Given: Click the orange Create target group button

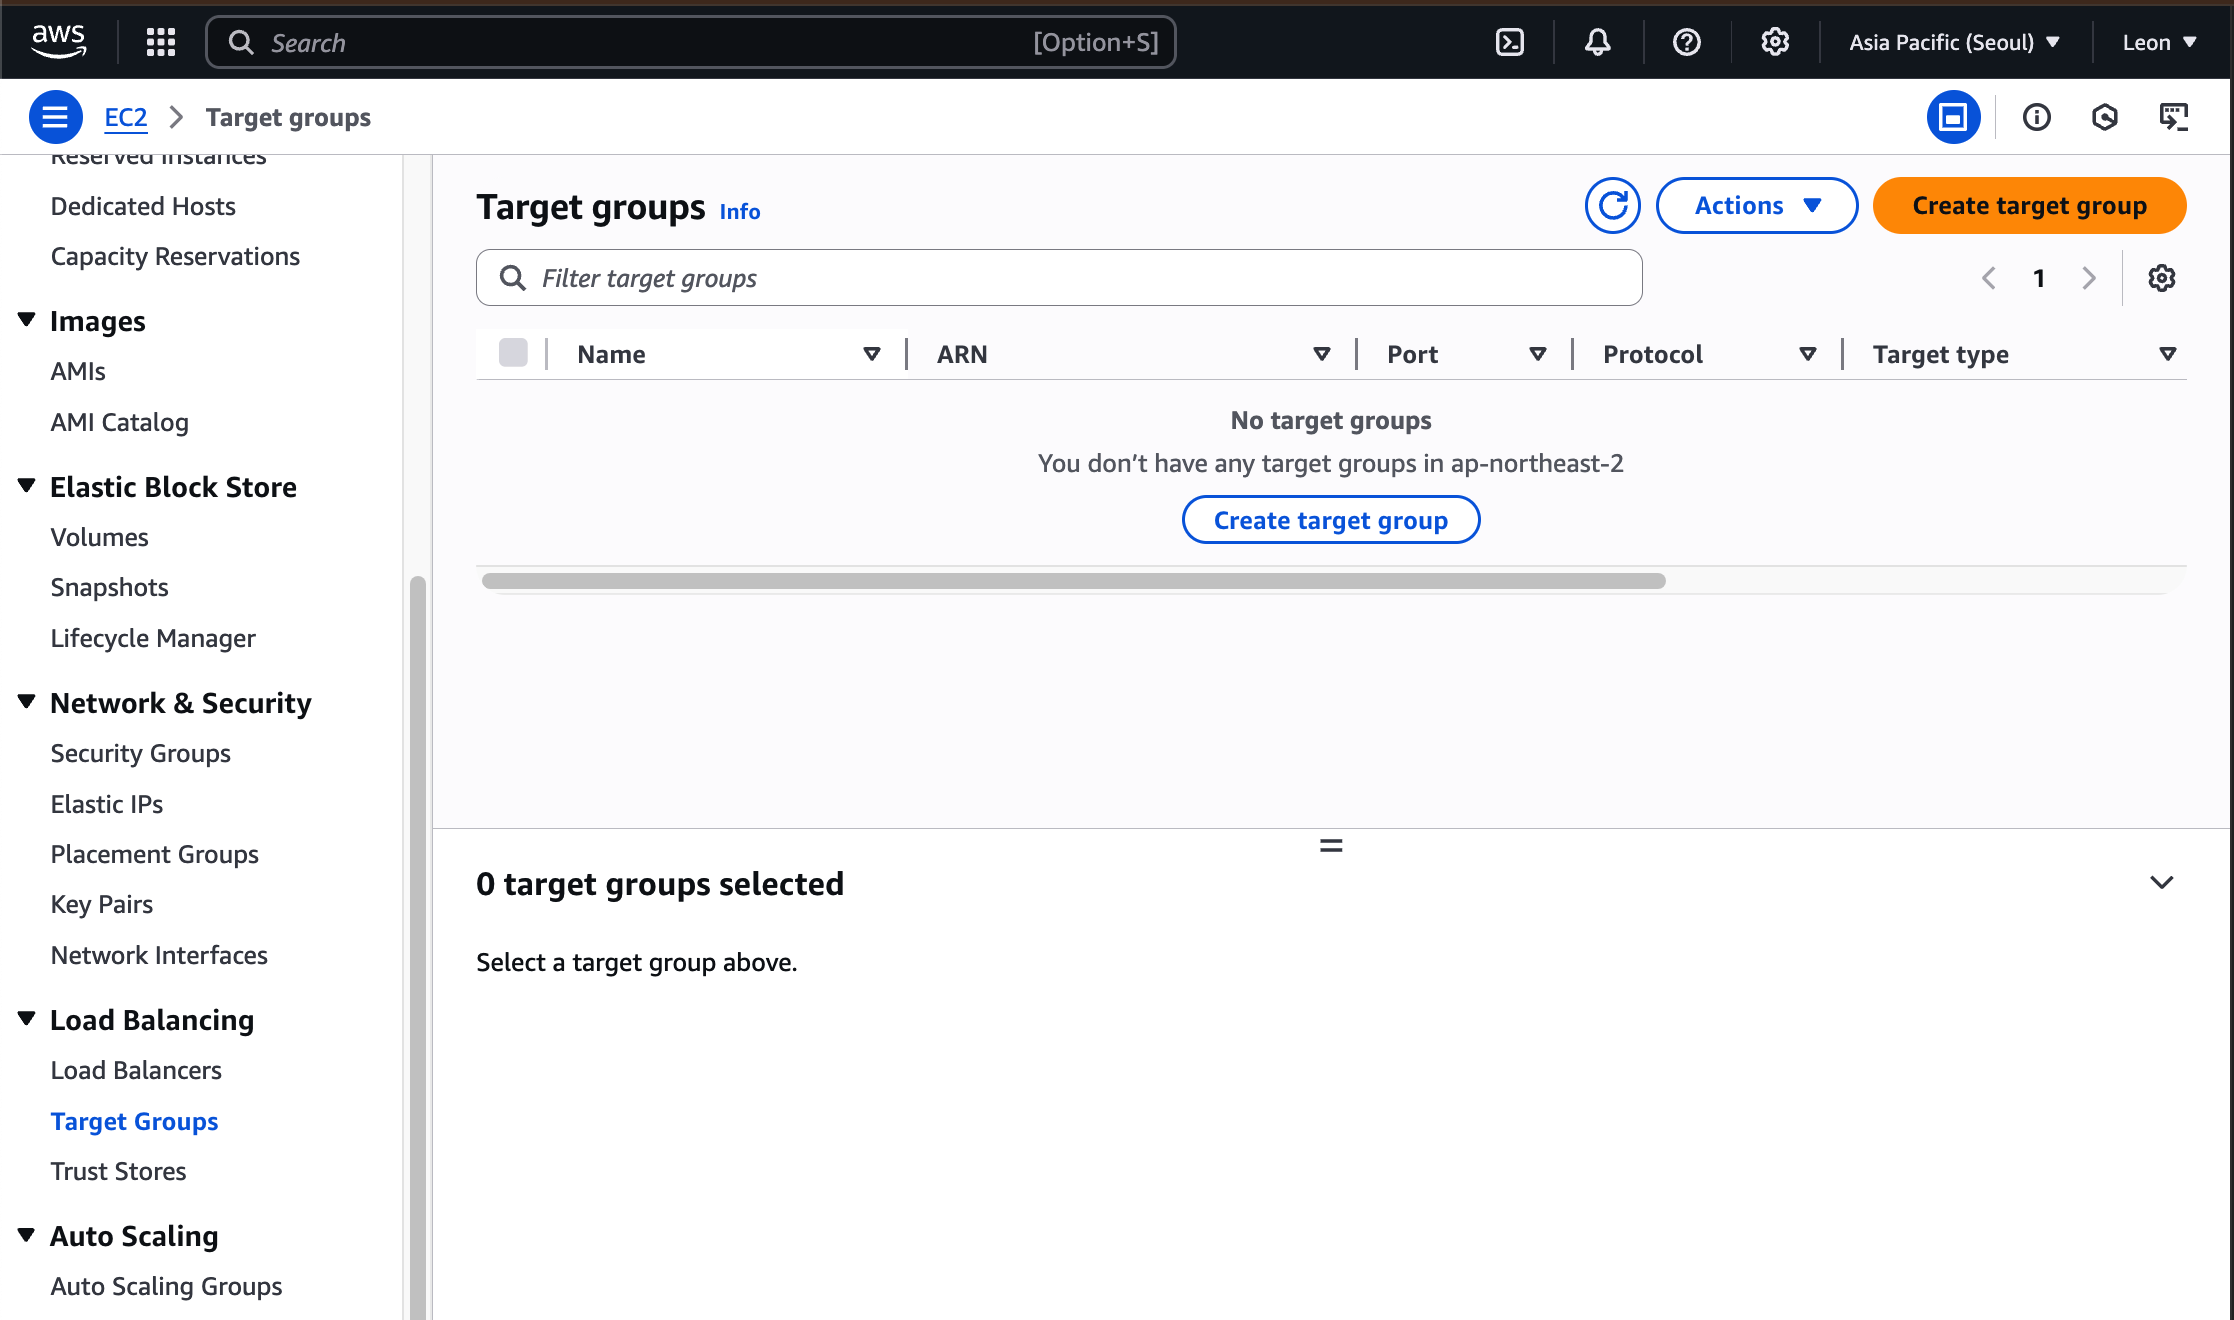Looking at the screenshot, I should click(2028, 206).
